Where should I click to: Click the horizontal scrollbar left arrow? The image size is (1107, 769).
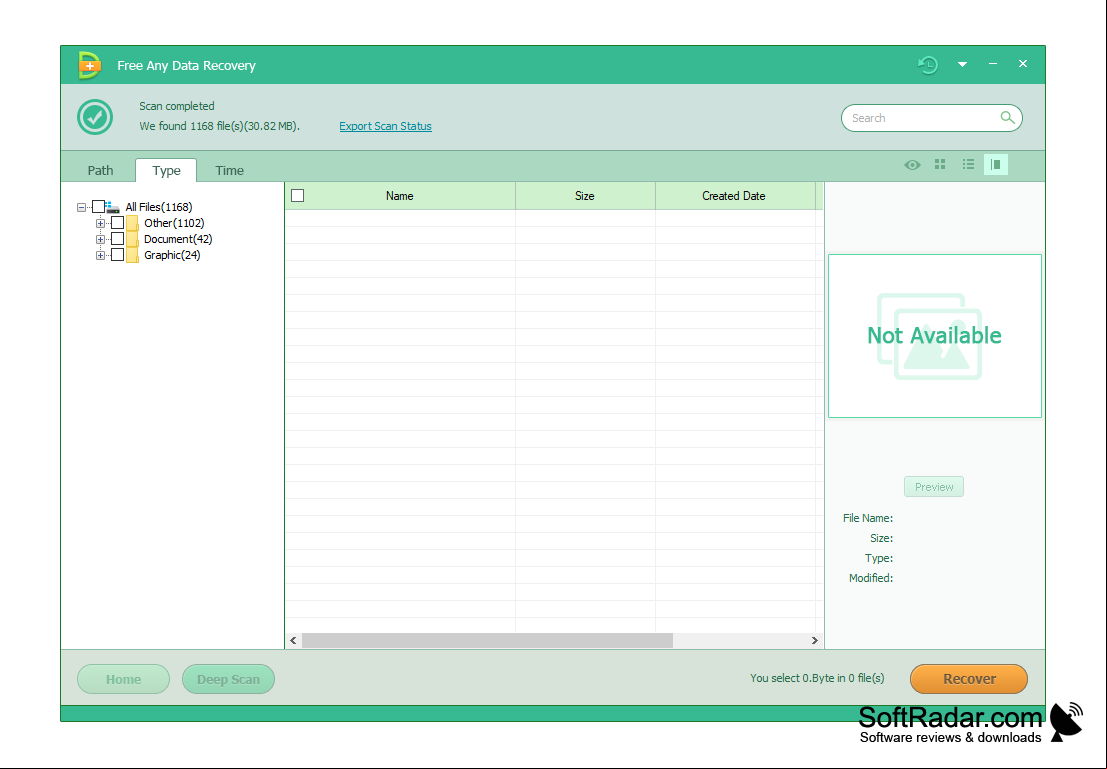point(294,640)
